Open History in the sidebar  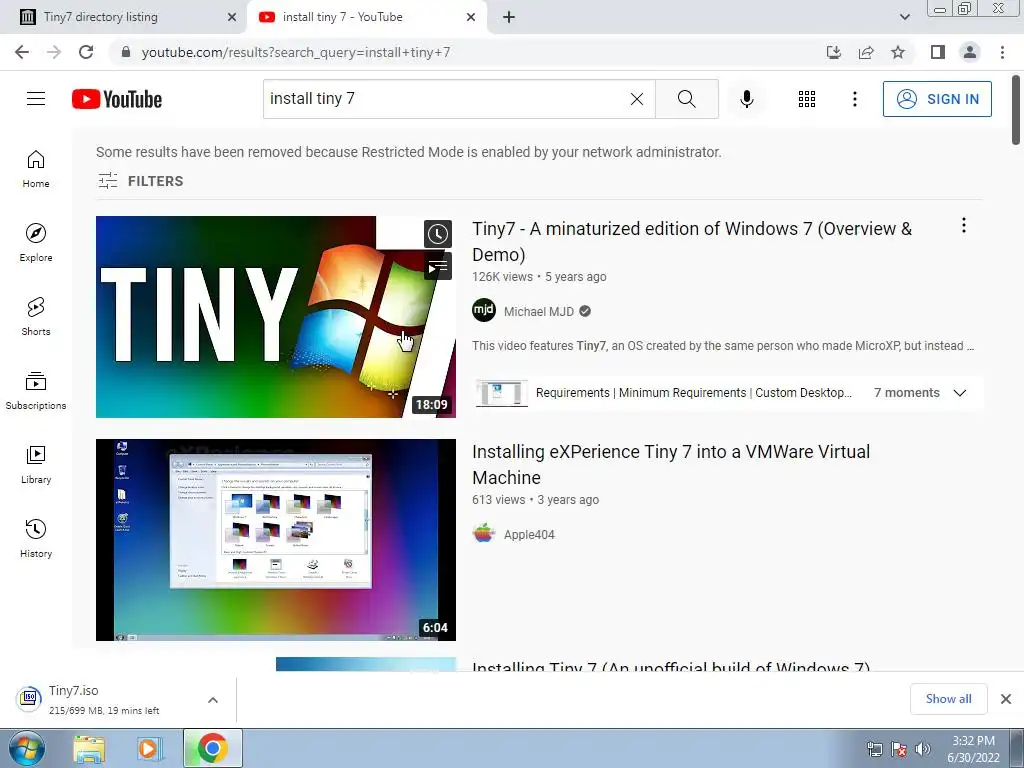coord(36,539)
